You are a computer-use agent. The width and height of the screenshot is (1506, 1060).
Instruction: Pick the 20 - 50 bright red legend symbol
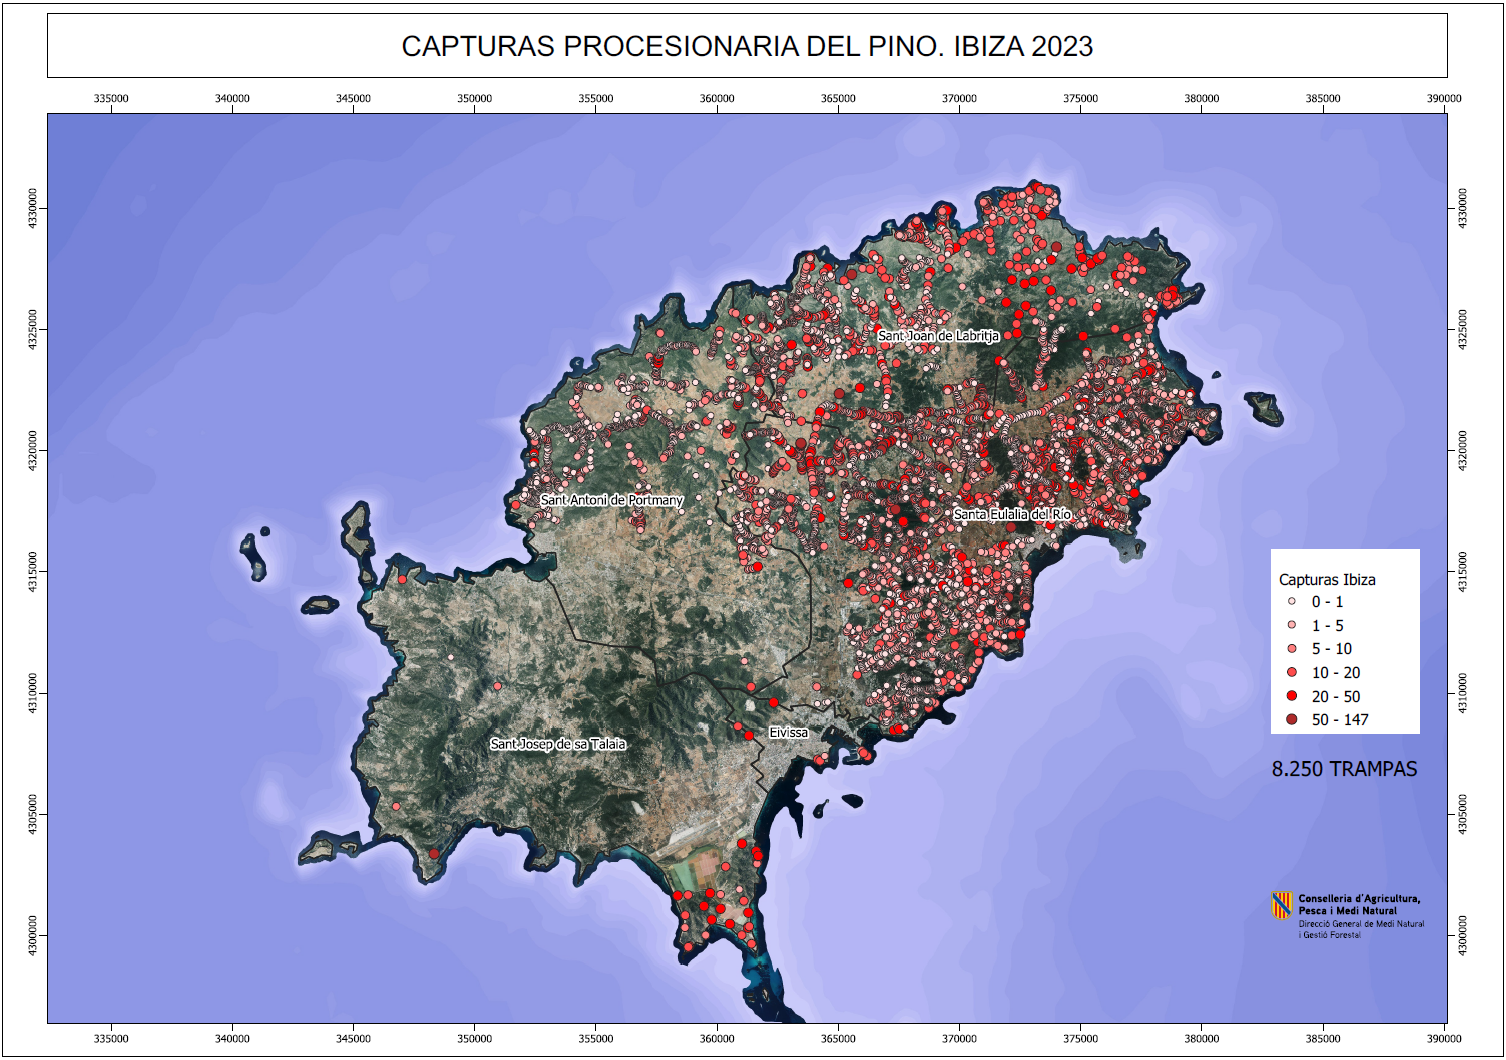[x=1291, y=696]
